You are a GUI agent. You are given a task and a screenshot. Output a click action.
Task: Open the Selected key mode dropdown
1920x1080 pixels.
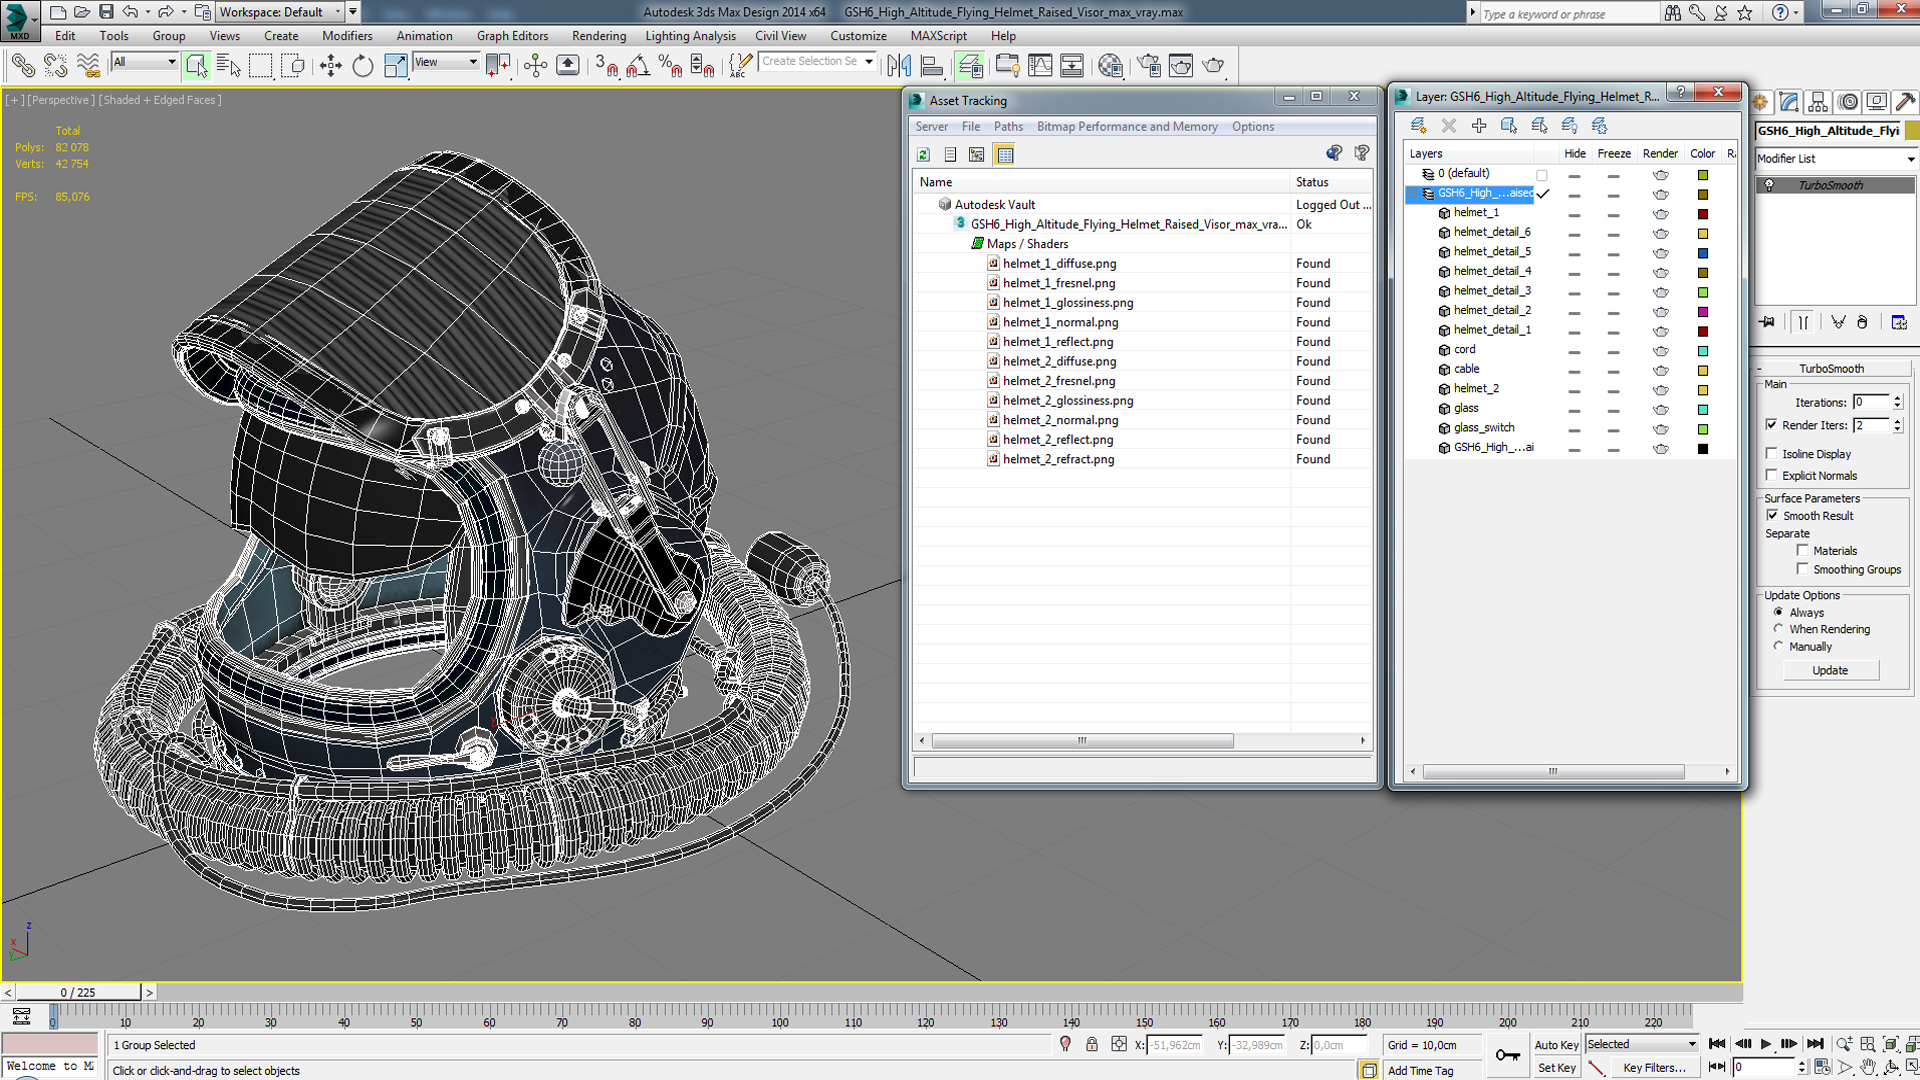1642,1044
